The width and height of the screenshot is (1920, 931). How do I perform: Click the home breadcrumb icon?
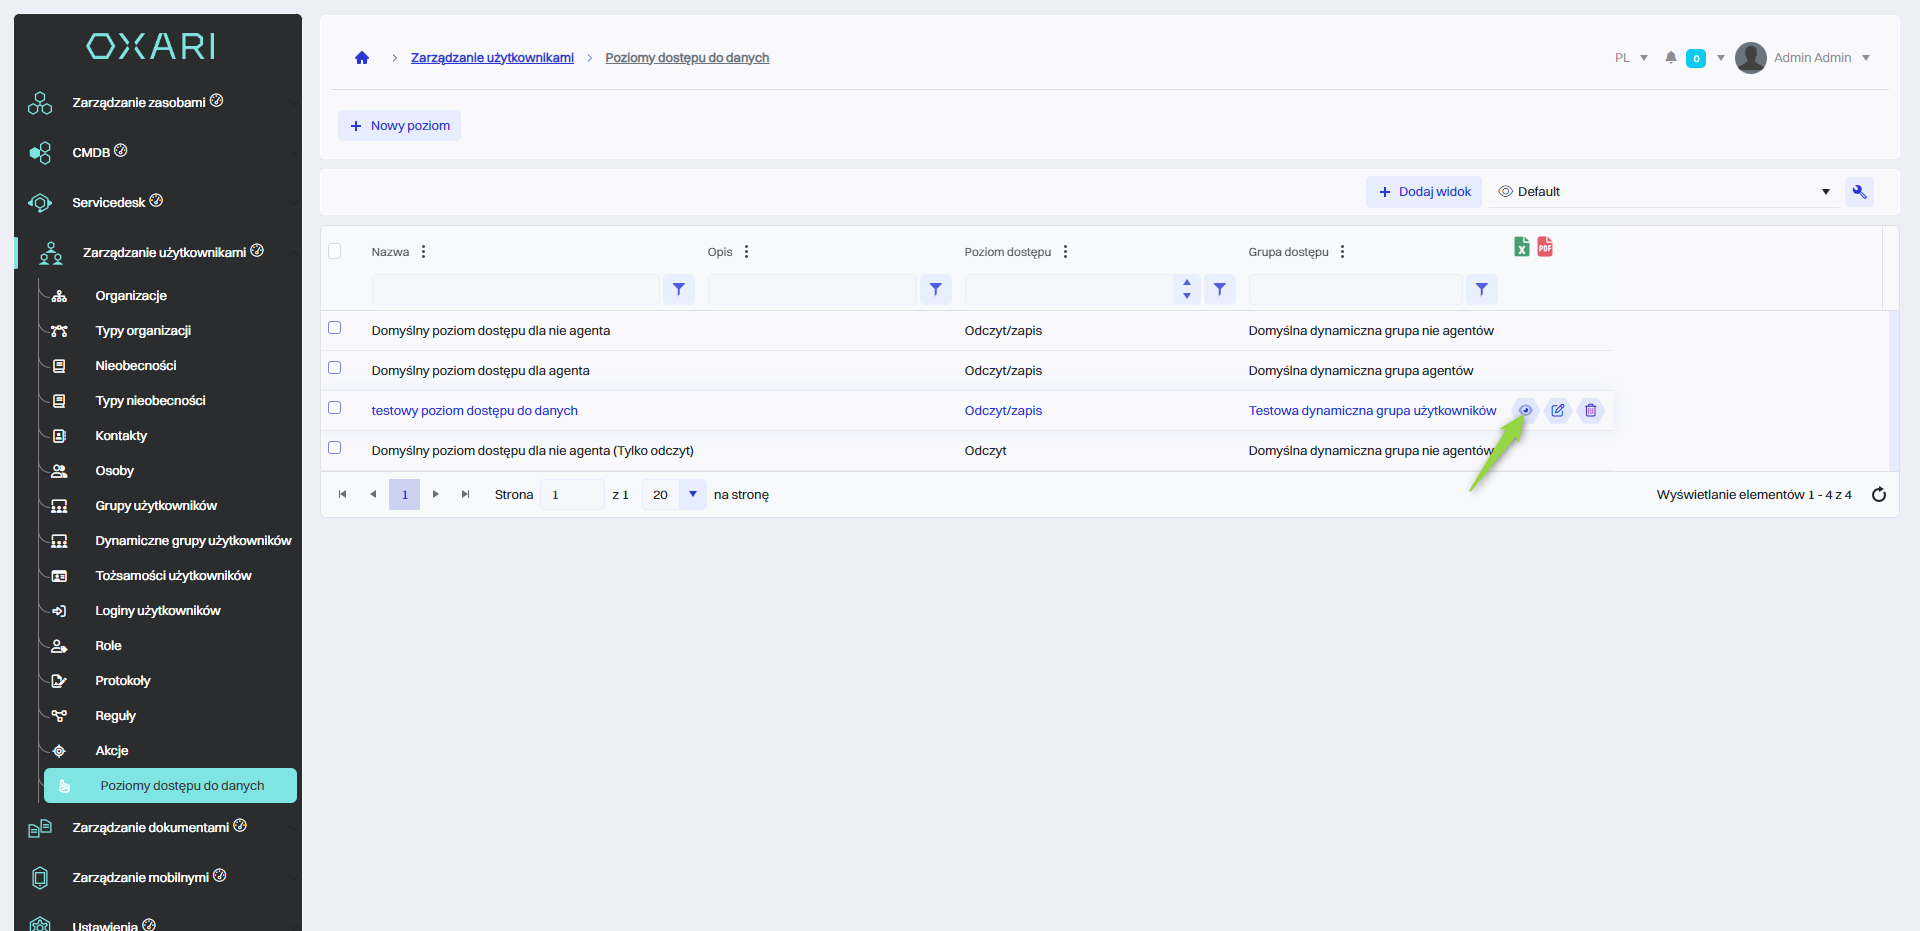362,58
